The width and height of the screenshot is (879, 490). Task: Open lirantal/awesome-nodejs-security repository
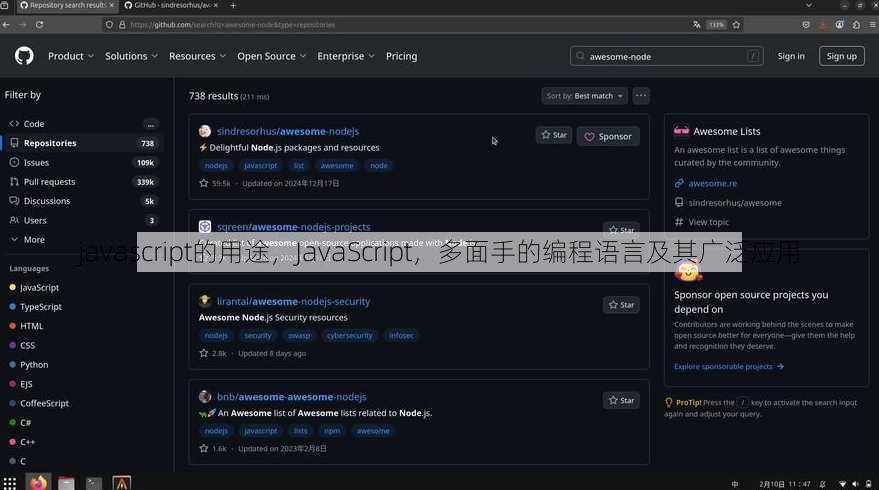pos(293,301)
